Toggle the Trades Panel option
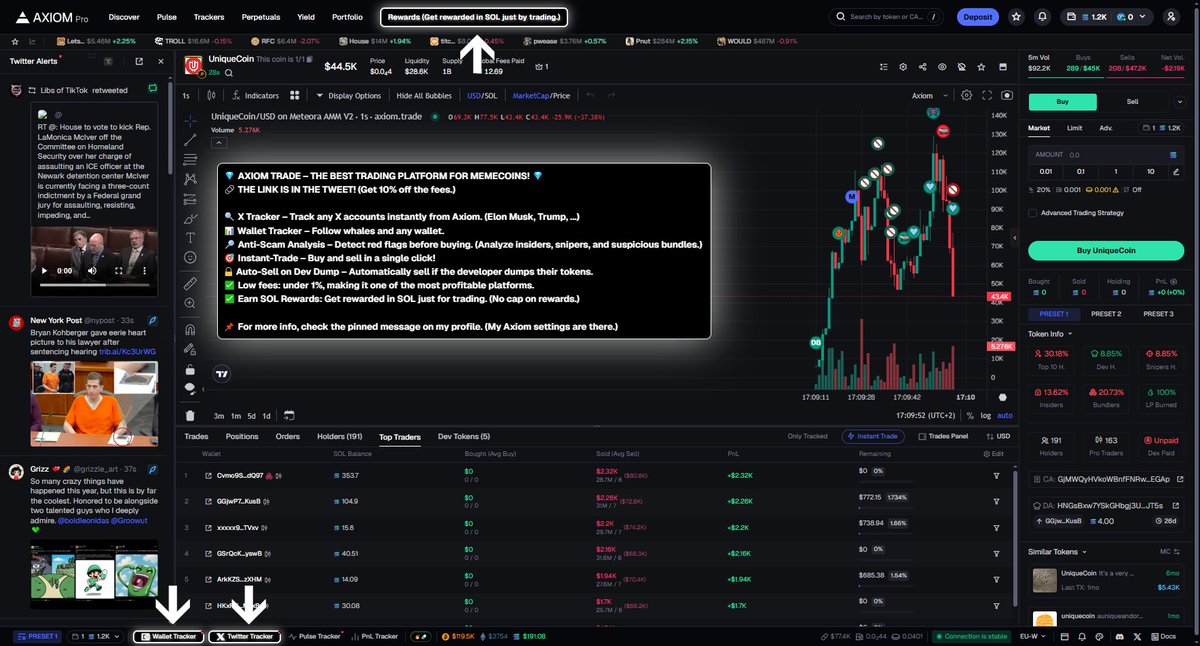This screenshot has height=646, width=1200. pos(943,436)
